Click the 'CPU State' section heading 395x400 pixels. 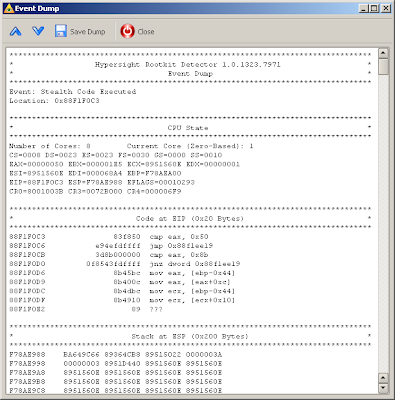188,128
